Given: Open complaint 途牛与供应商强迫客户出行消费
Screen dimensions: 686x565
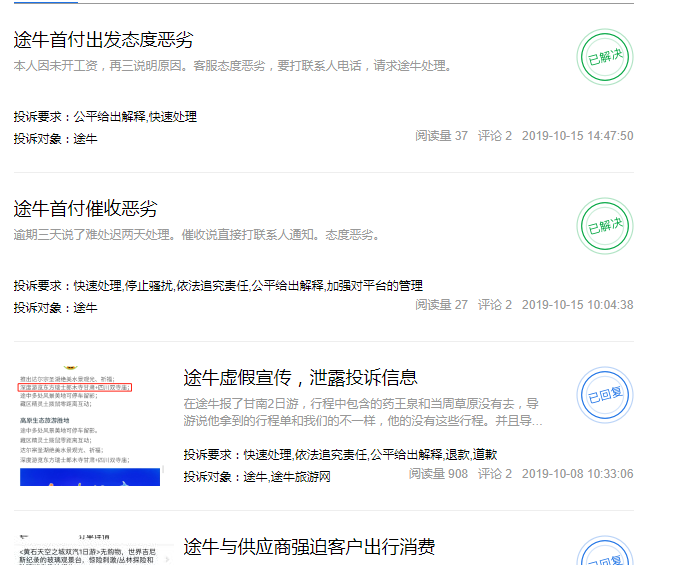Looking at the screenshot, I should tap(309, 547).
